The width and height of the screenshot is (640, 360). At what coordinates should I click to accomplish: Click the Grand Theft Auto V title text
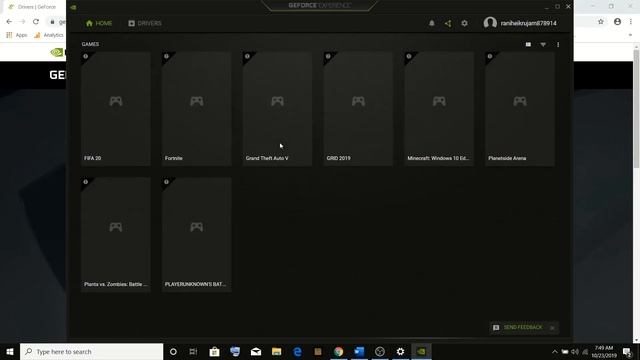click(x=267, y=158)
